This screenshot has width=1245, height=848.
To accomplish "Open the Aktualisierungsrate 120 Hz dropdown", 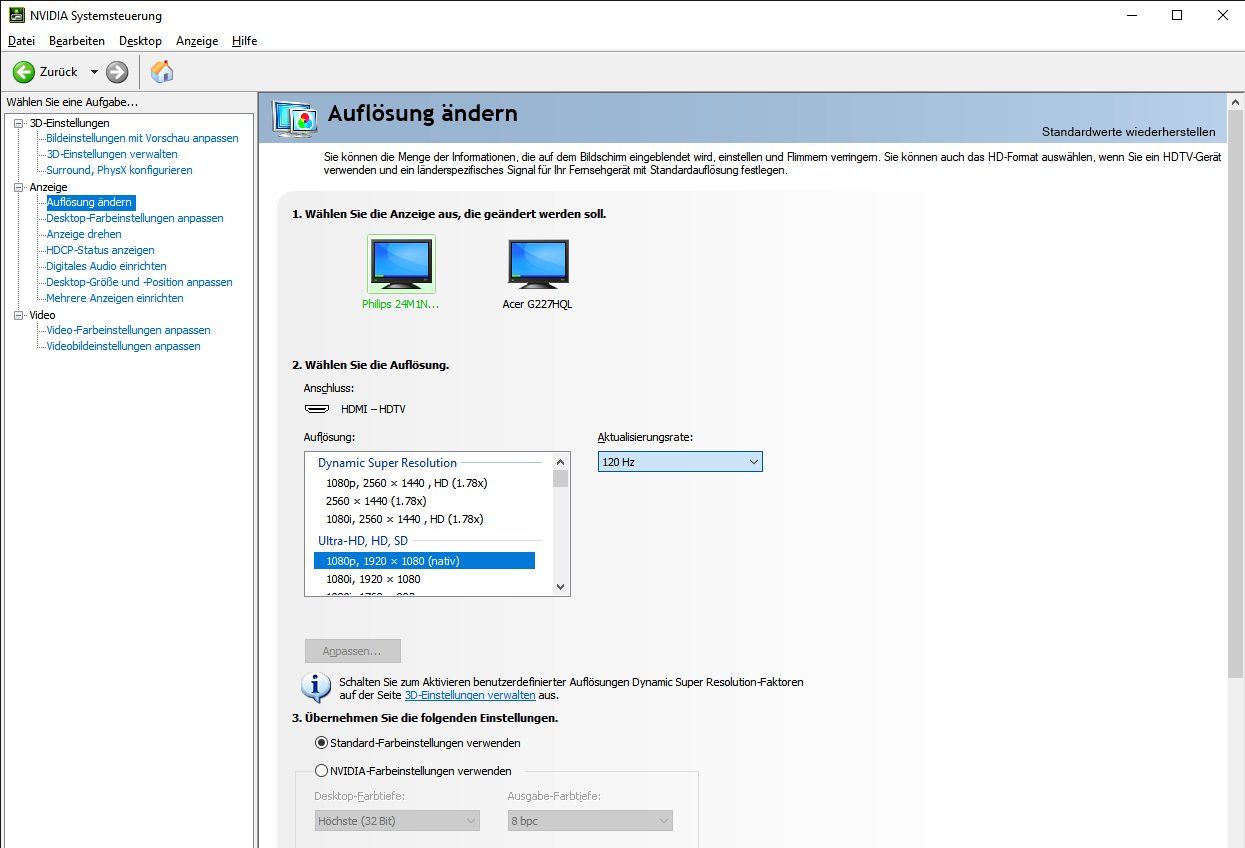I will click(680, 462).
